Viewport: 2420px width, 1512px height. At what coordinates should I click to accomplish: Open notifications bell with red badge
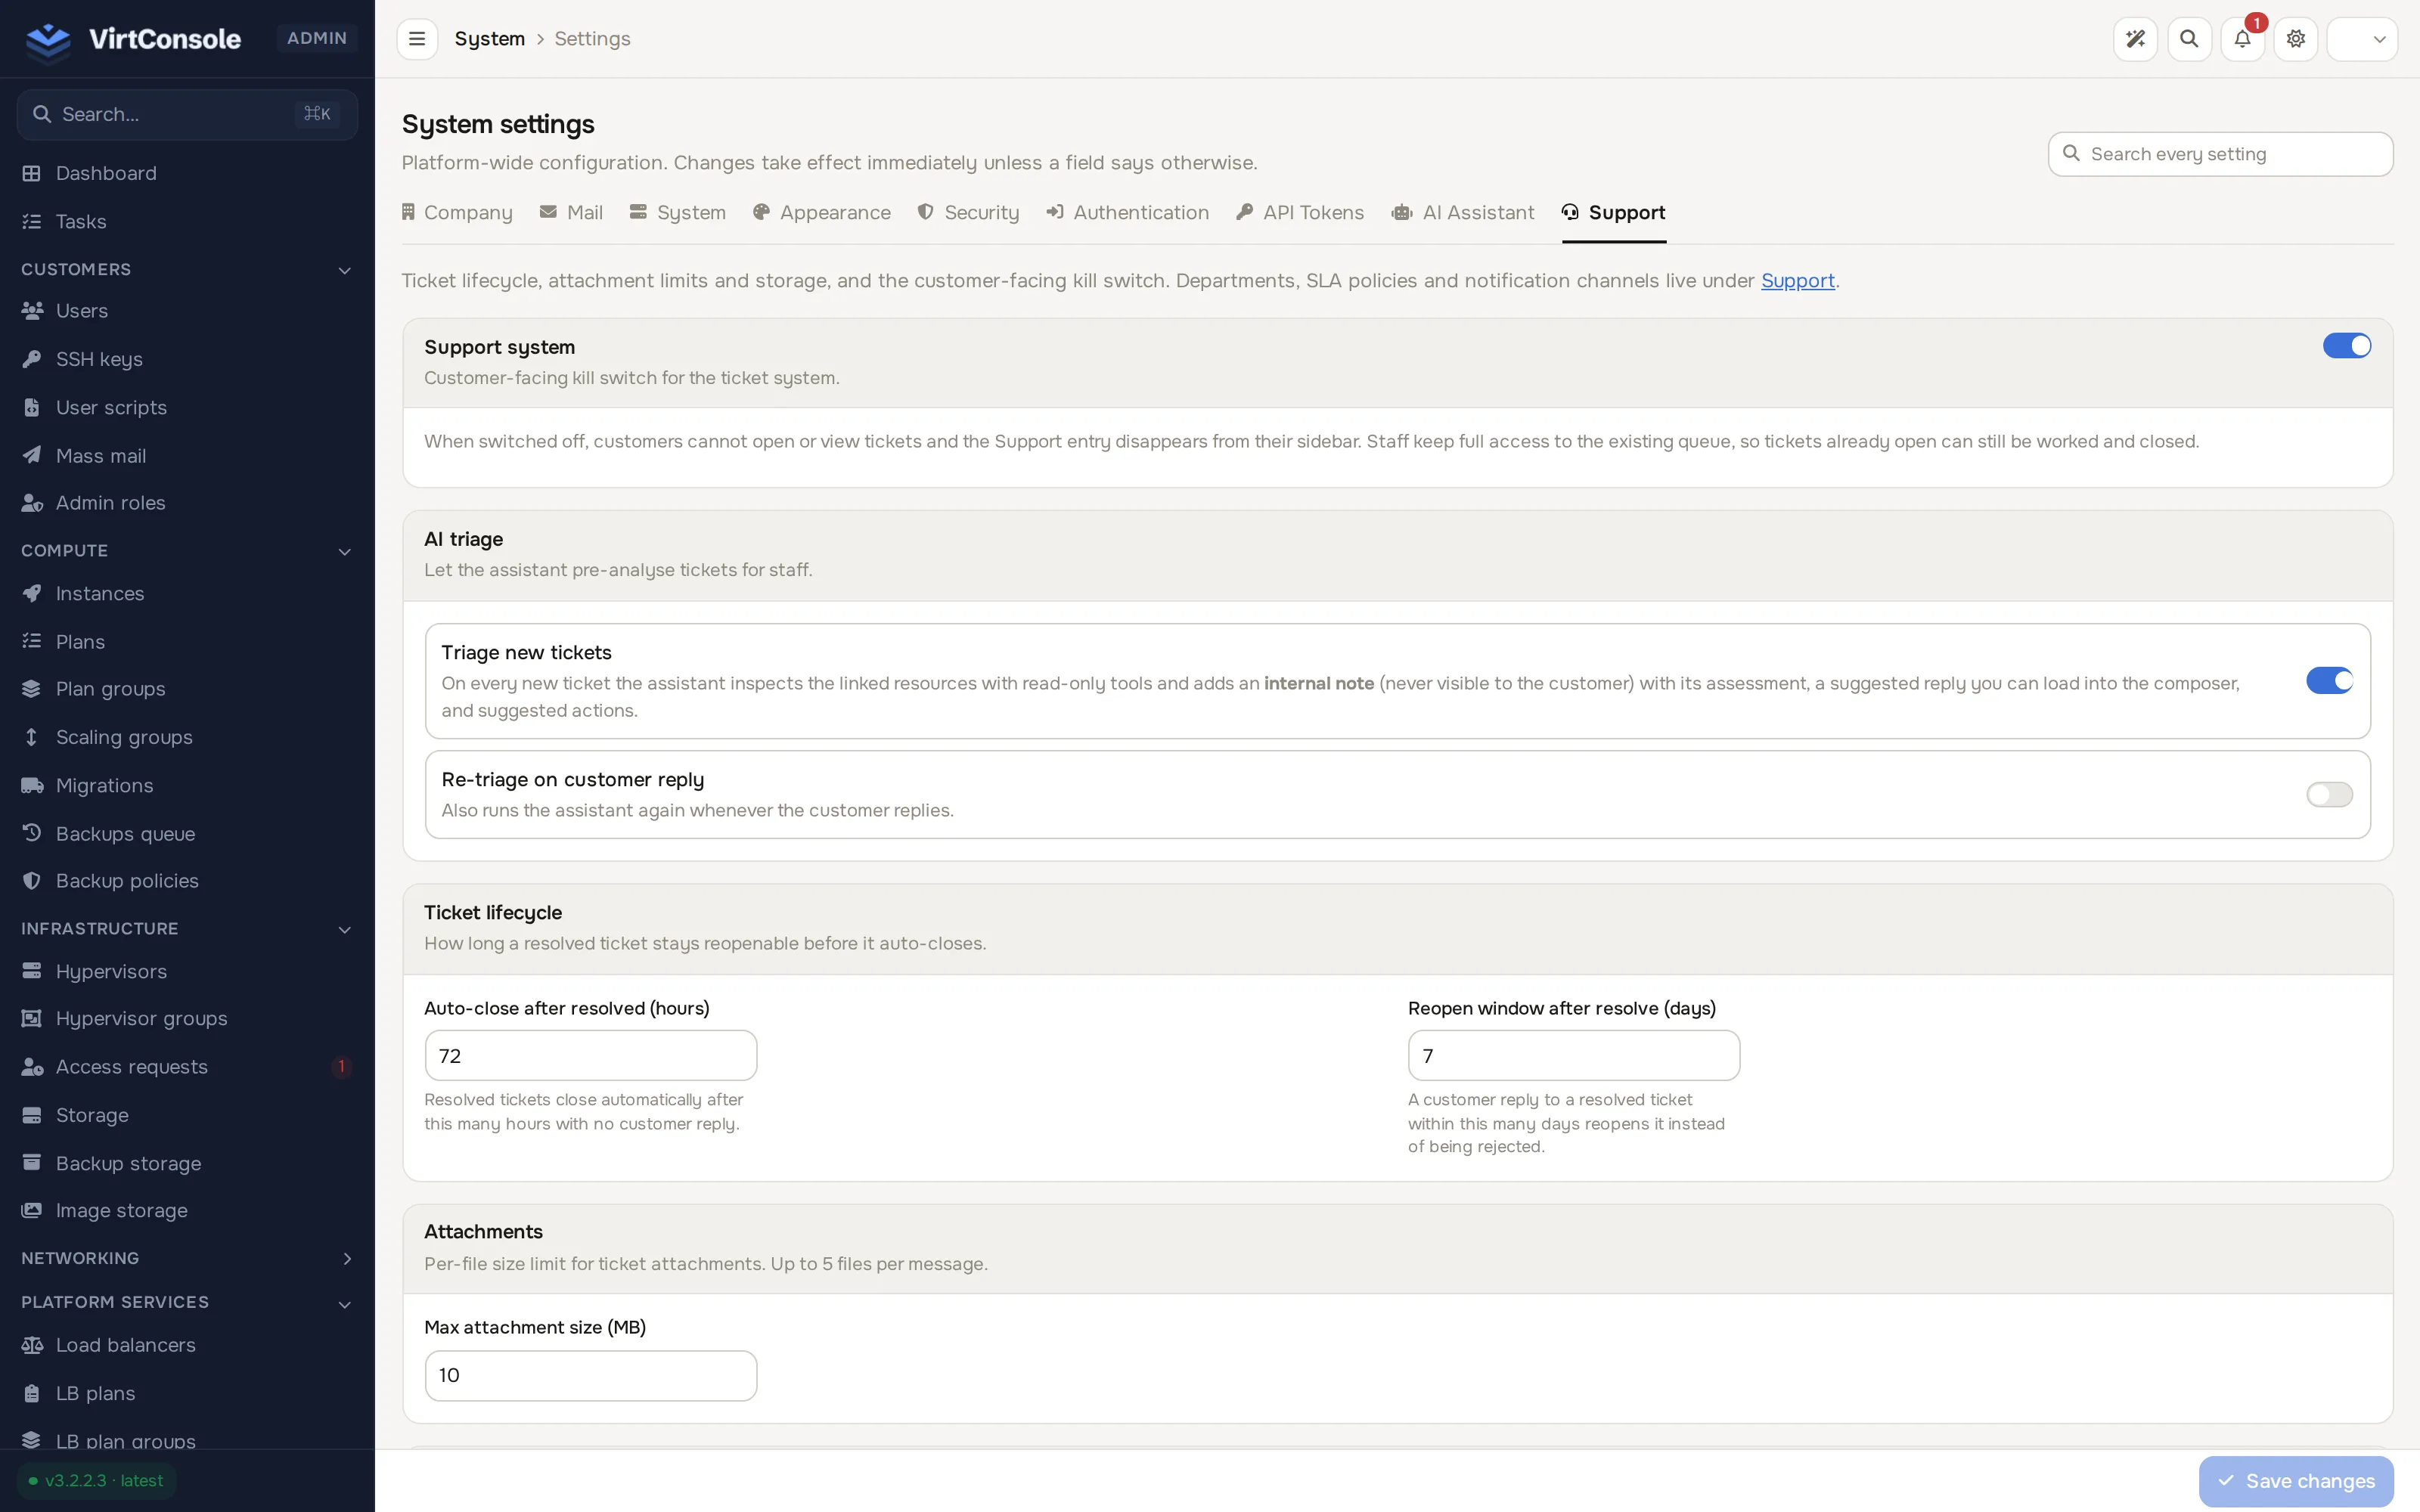(2243, 39)
